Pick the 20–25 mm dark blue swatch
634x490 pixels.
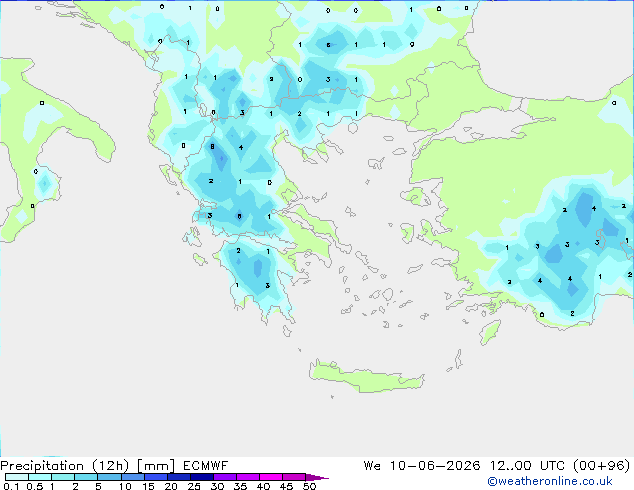pyautogui.click(x=179, y=477)
